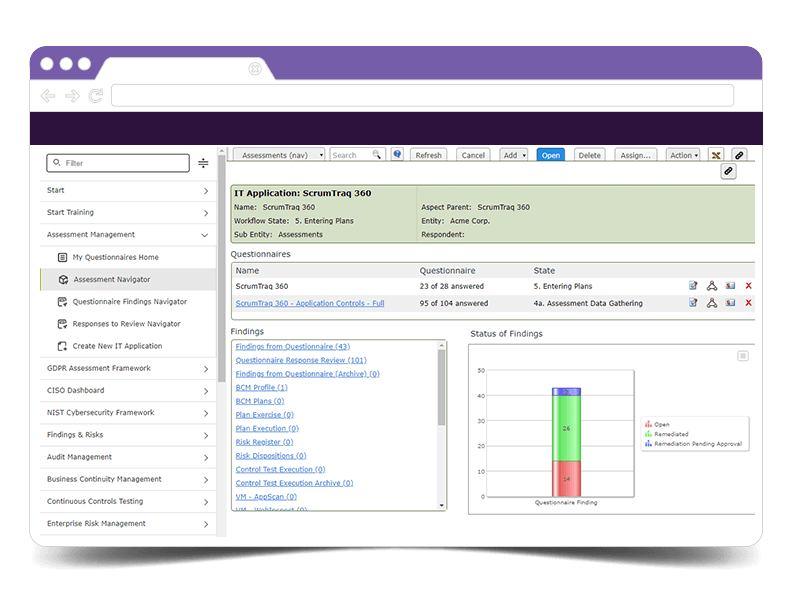The height and width of the screenshot is (600, 800).
Task: Open the Assessments (nav) dropdown
Action: pos(279,155)
